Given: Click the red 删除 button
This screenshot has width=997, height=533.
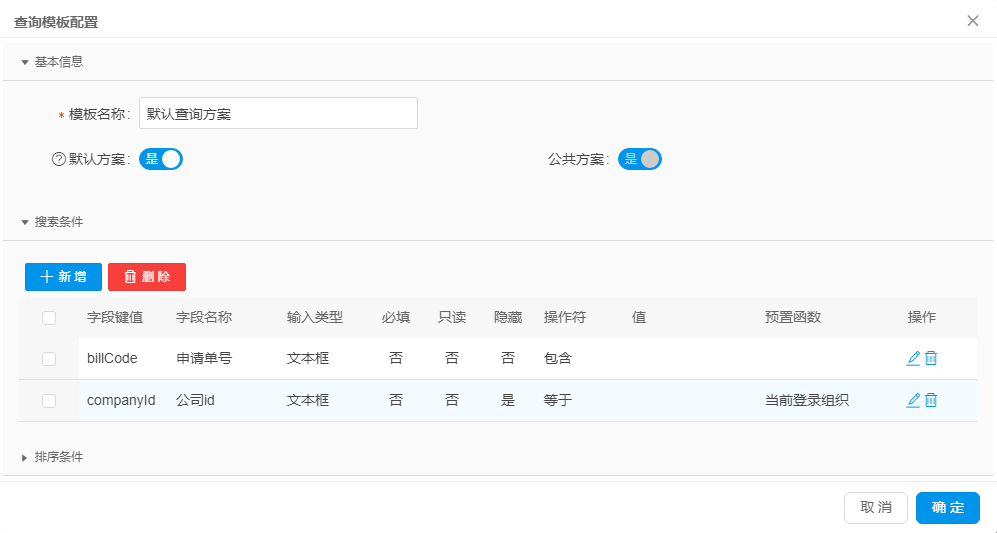Looking at the screenshot, I should point(147,277).
